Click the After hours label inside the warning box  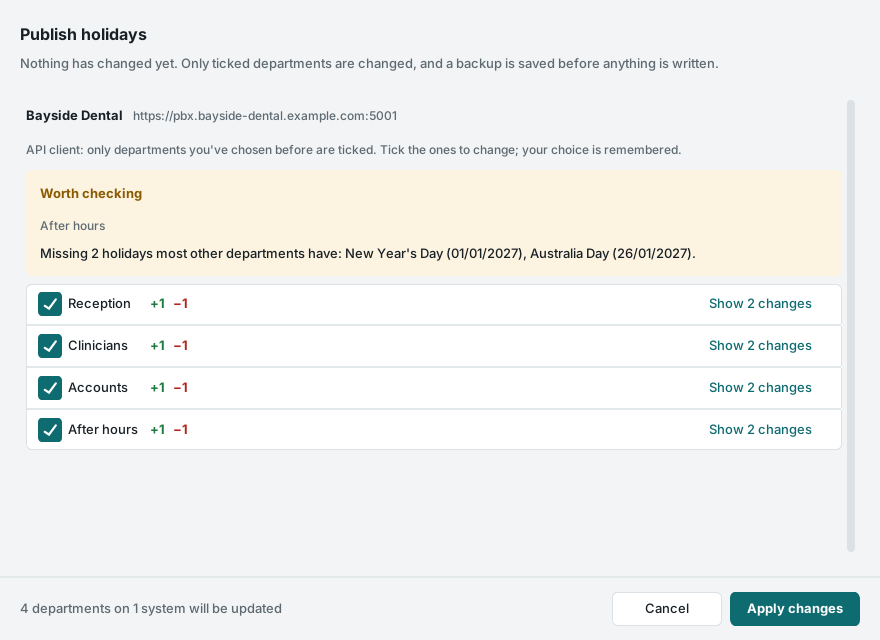(72, 226)
